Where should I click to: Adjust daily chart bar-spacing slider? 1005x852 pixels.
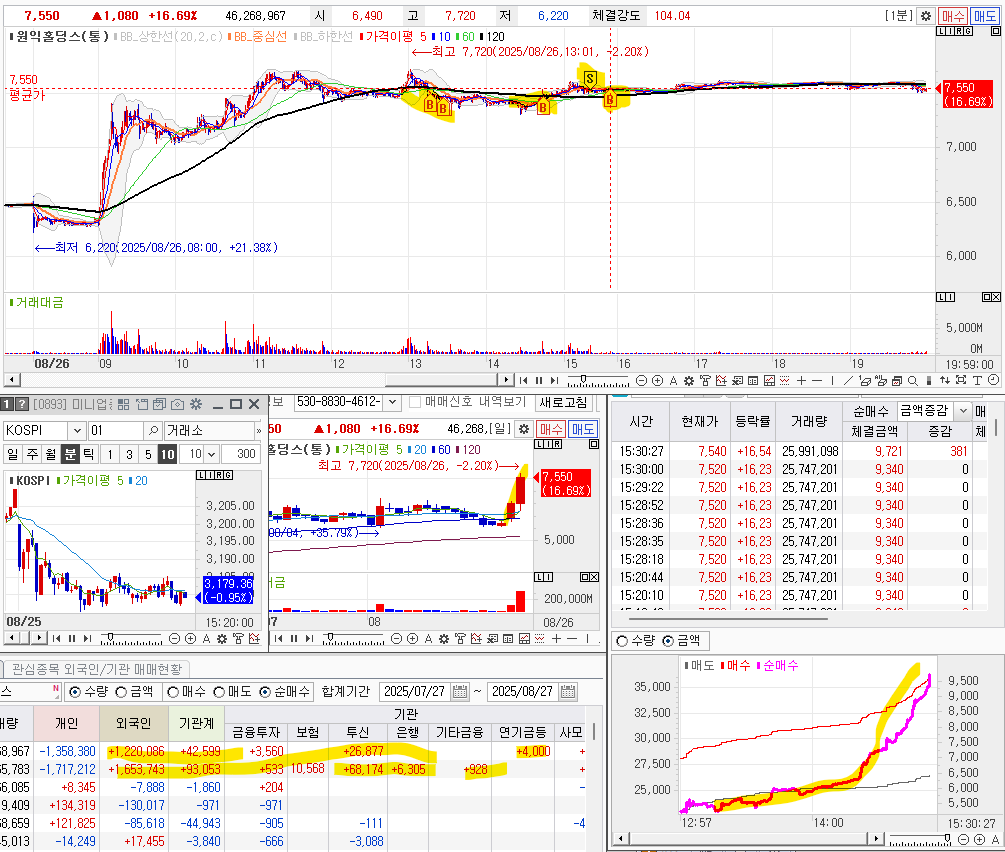tap(331, 638)
